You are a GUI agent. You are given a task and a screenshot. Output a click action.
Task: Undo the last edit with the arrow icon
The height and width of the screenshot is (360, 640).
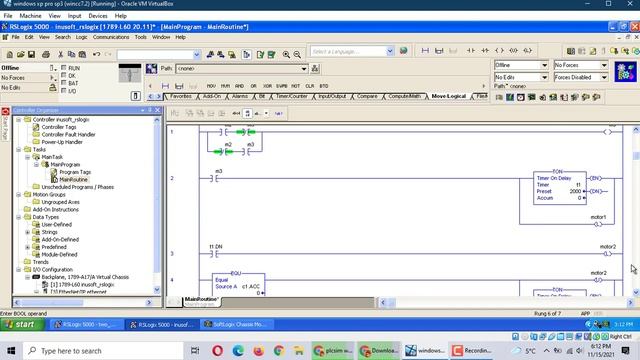pyautogui.click(x=97, y=54)
